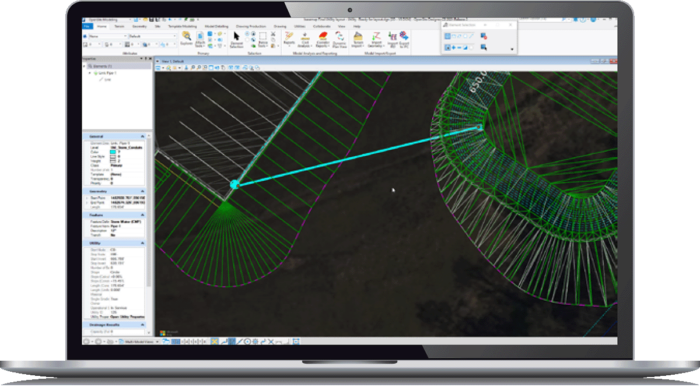Launch the Dynamic Plan View tool
Image resolution: width=700 pixels, height=391 pixels.
click(339, 40)
